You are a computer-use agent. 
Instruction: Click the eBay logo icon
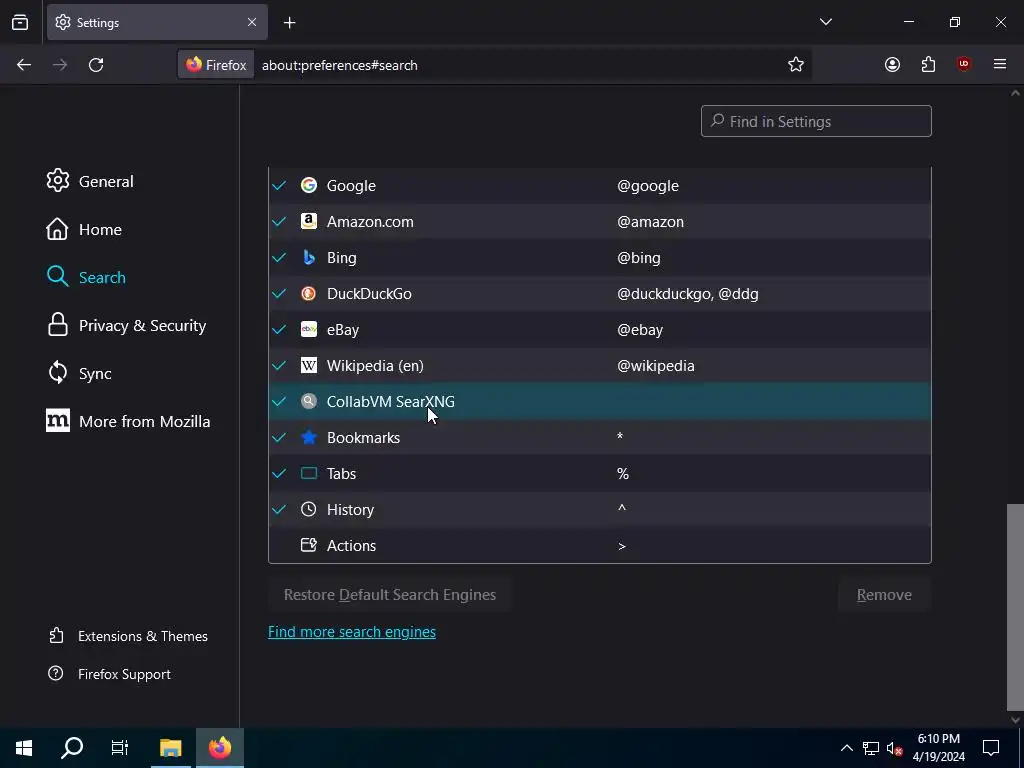(x=309, y=329)
